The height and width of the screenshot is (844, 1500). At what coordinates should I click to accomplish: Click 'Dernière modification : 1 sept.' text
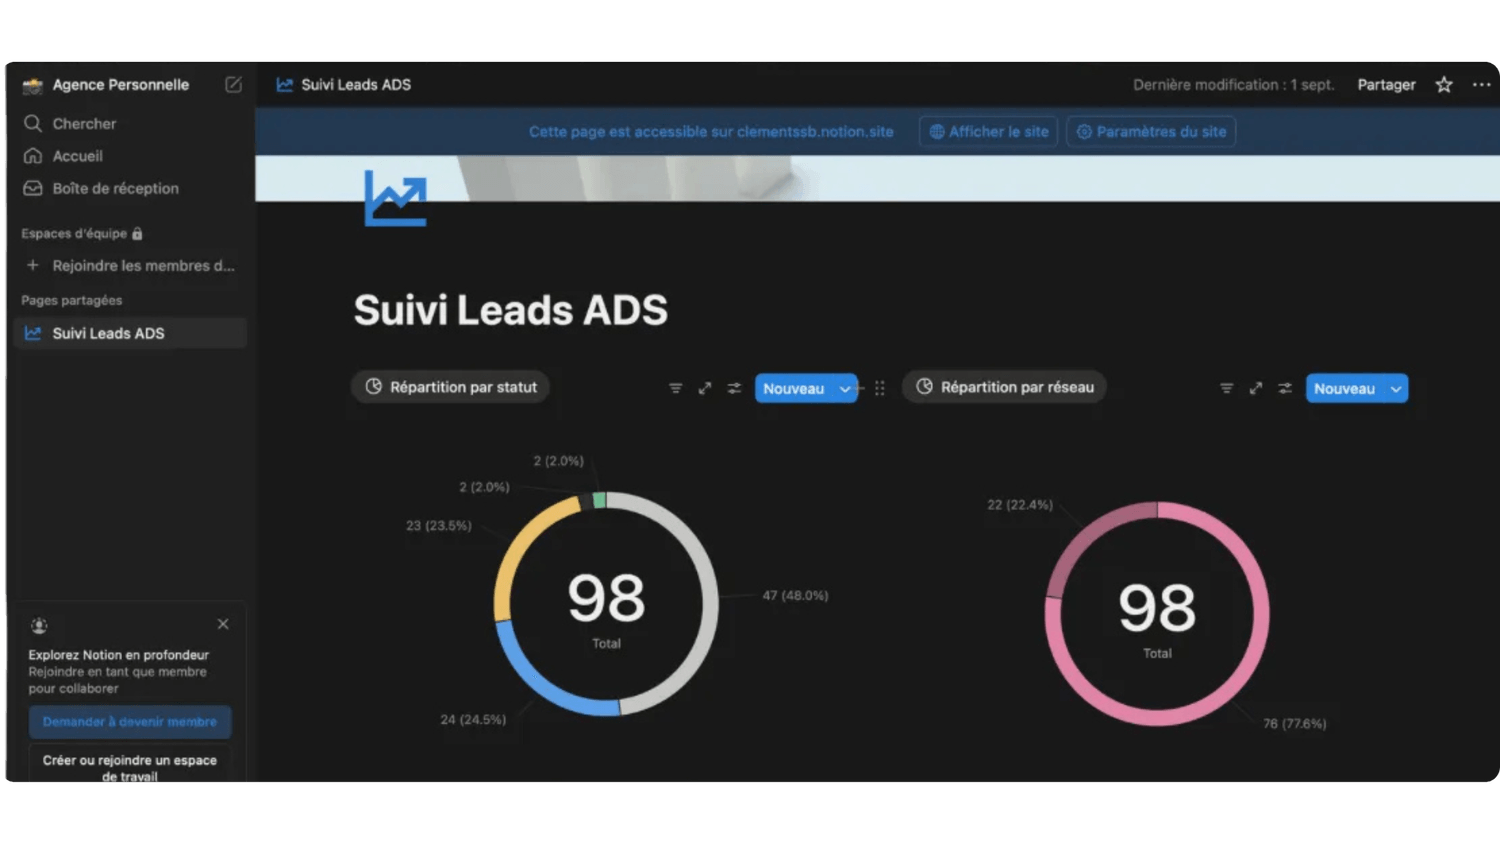pyautogui.click(x=1234, y=85)
